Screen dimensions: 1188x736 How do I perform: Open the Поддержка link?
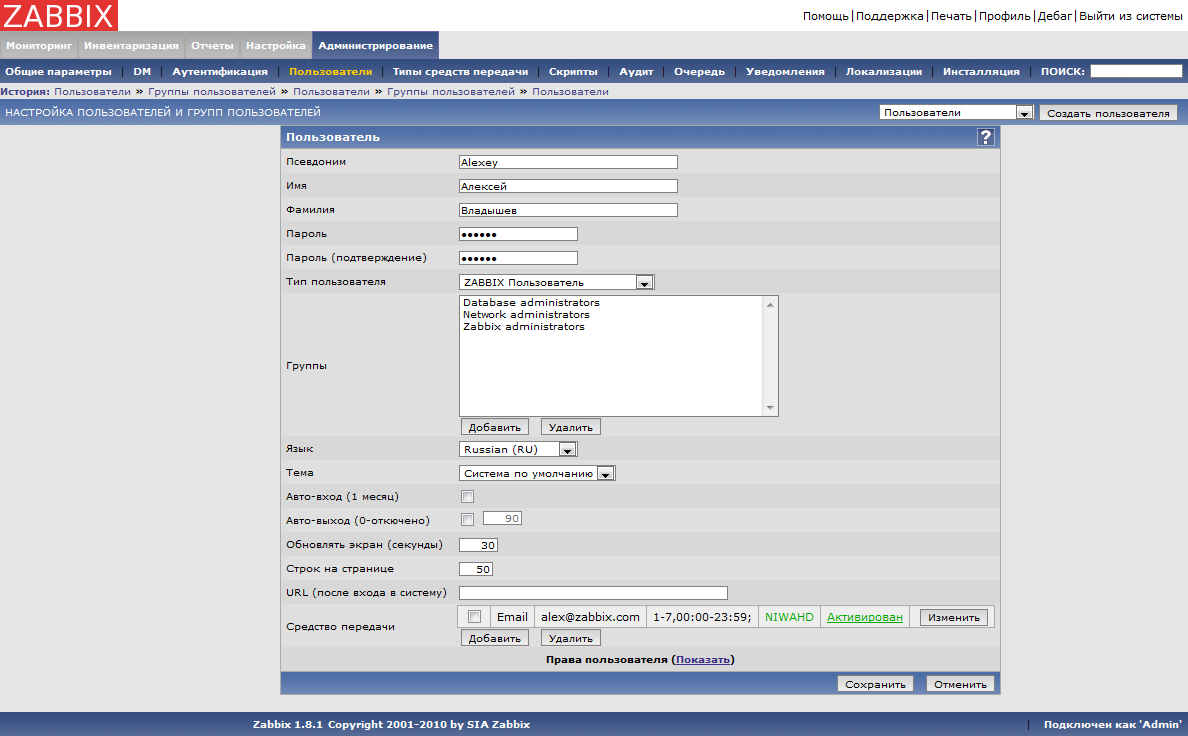pos(889,16)
